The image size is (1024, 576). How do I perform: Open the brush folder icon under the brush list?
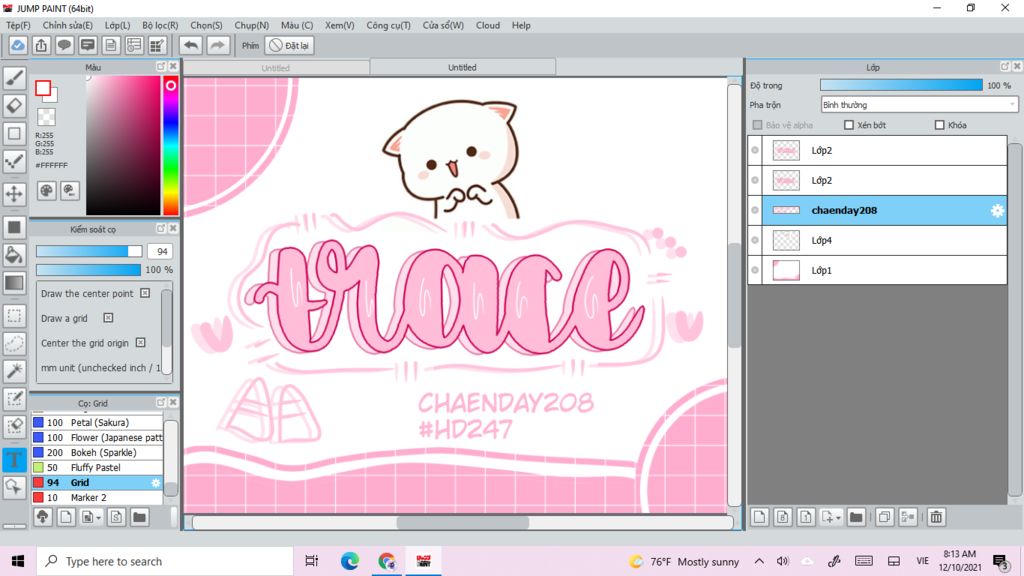point(139,517)
